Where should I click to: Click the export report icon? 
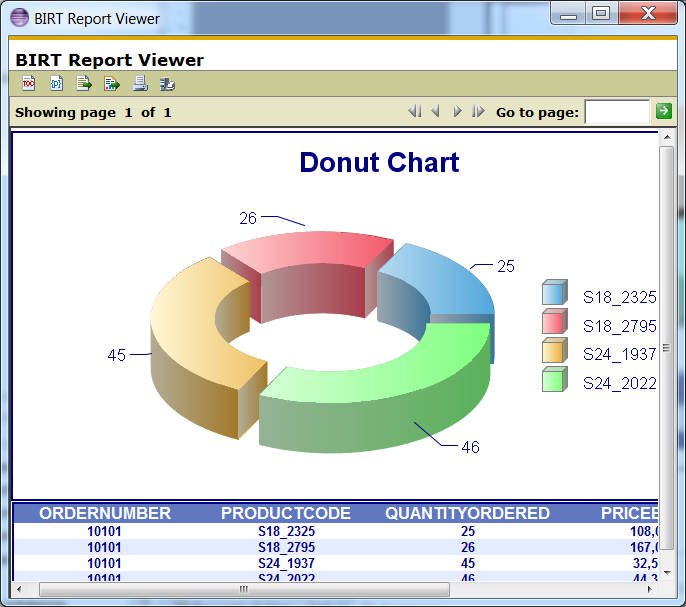coord(112,84)
